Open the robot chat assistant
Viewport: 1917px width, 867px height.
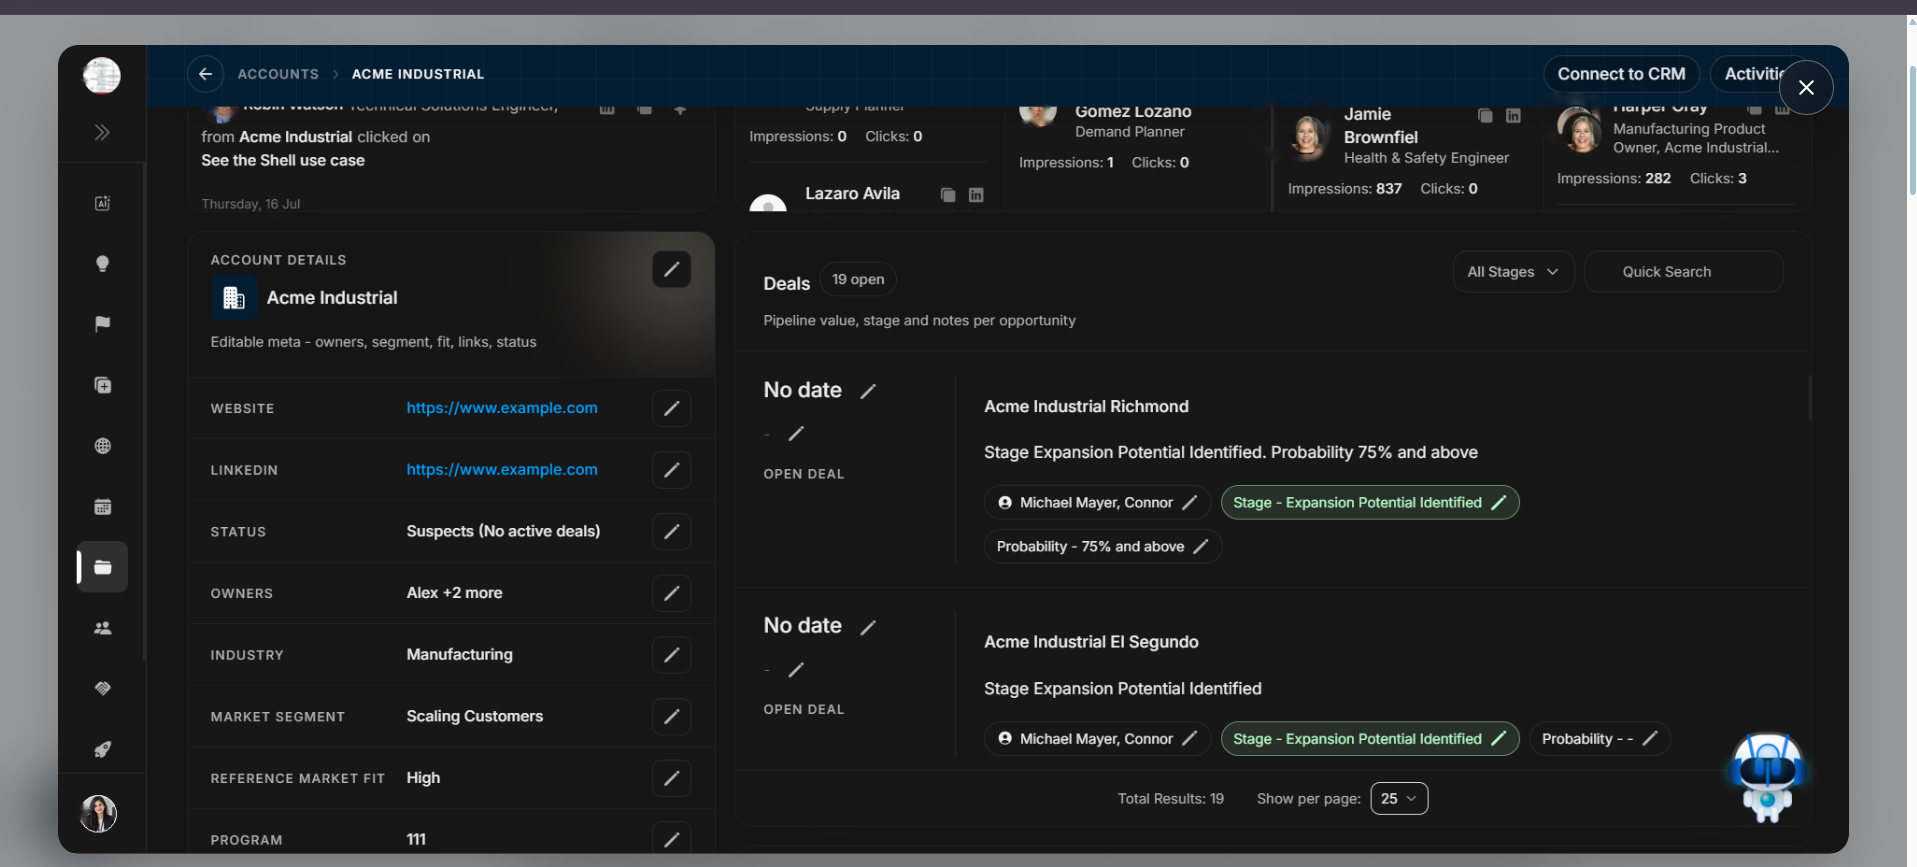[1767, 778]
